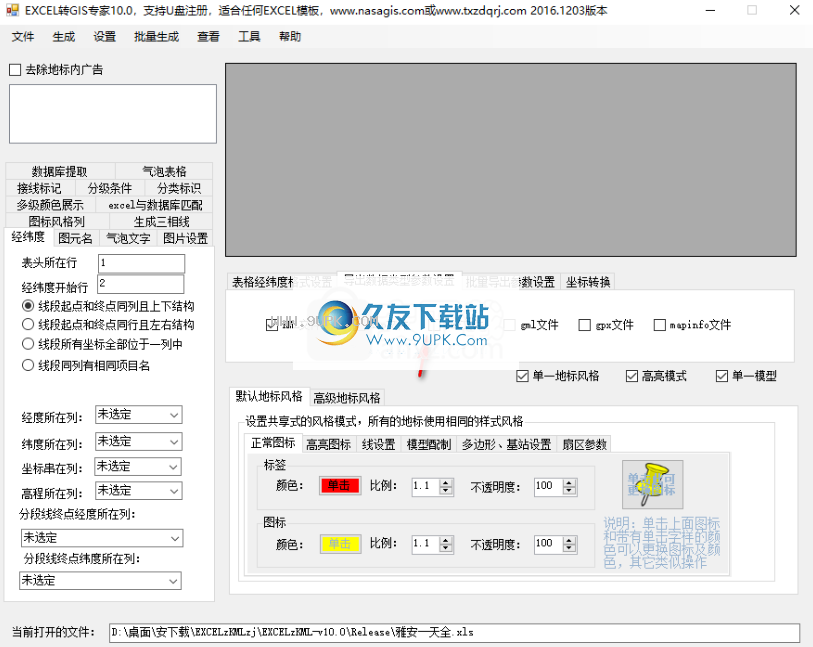Click red 标签 color swatch
Image resolution: width=813 pixels, height=647 pixels.
340,486
